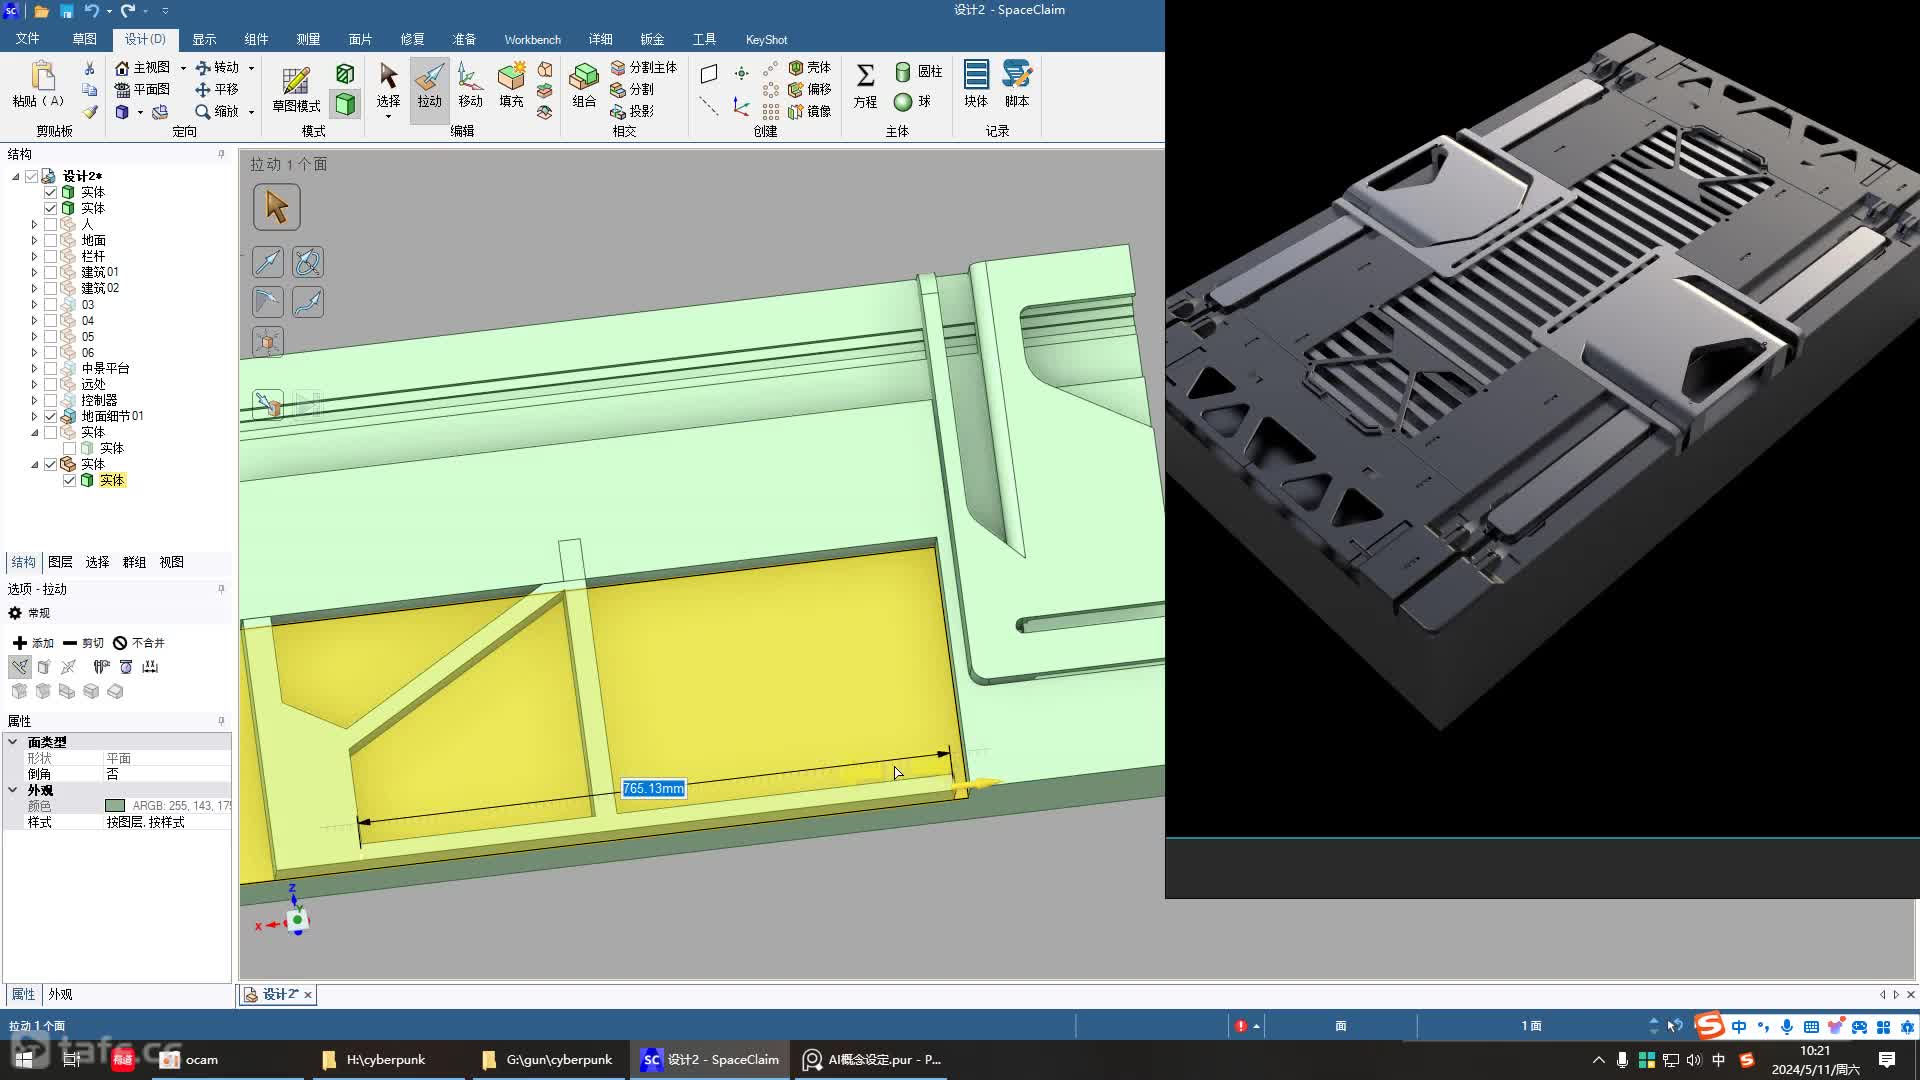
Task: Expand the 人 tree node
Action: [x=34, y=224]
